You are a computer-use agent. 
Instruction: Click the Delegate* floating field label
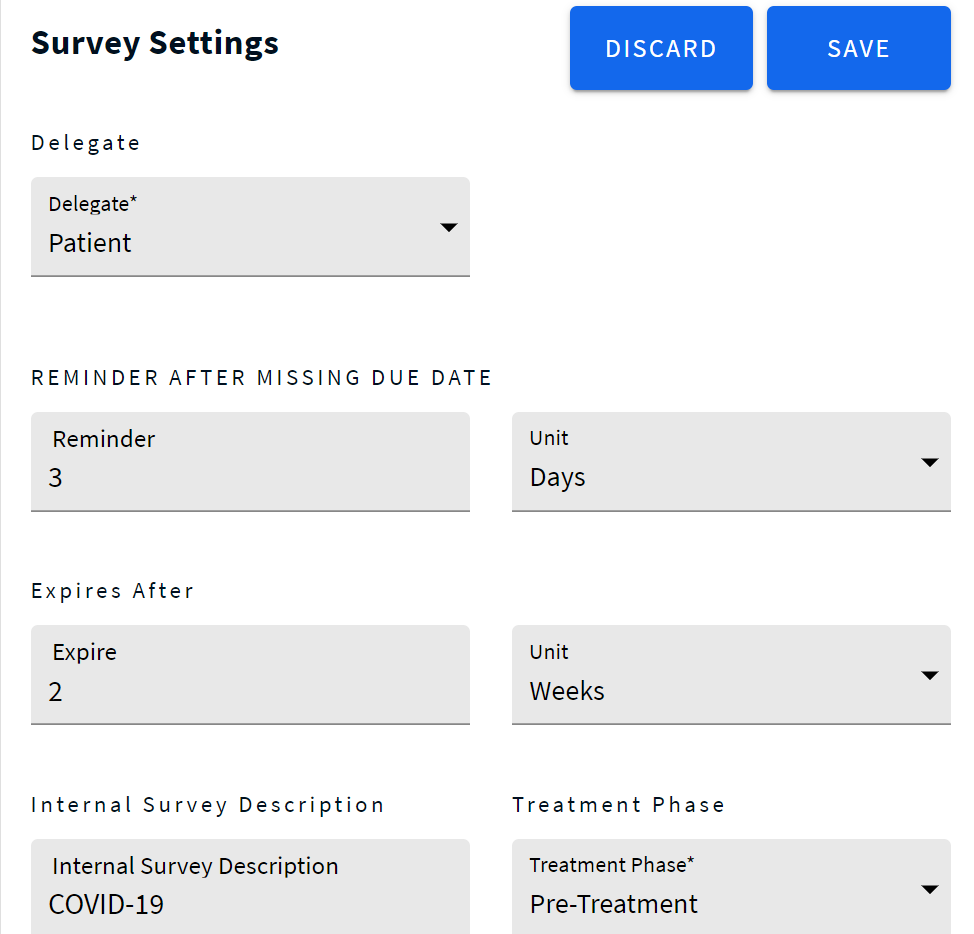[93, 204]
